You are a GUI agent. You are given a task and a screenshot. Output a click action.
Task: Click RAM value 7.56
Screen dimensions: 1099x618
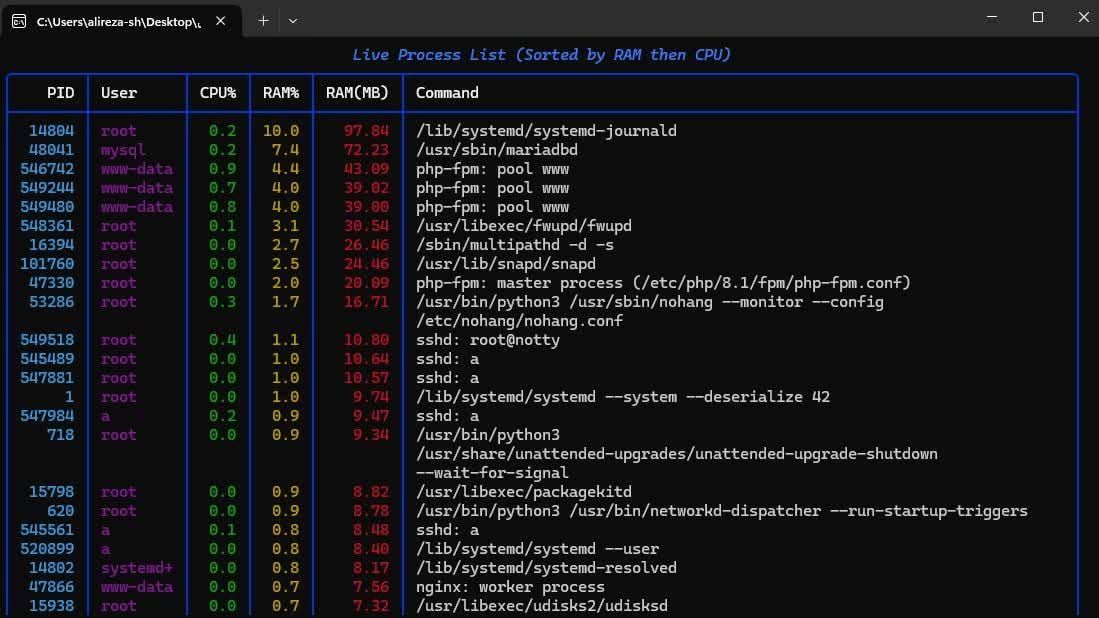point(370,586)
